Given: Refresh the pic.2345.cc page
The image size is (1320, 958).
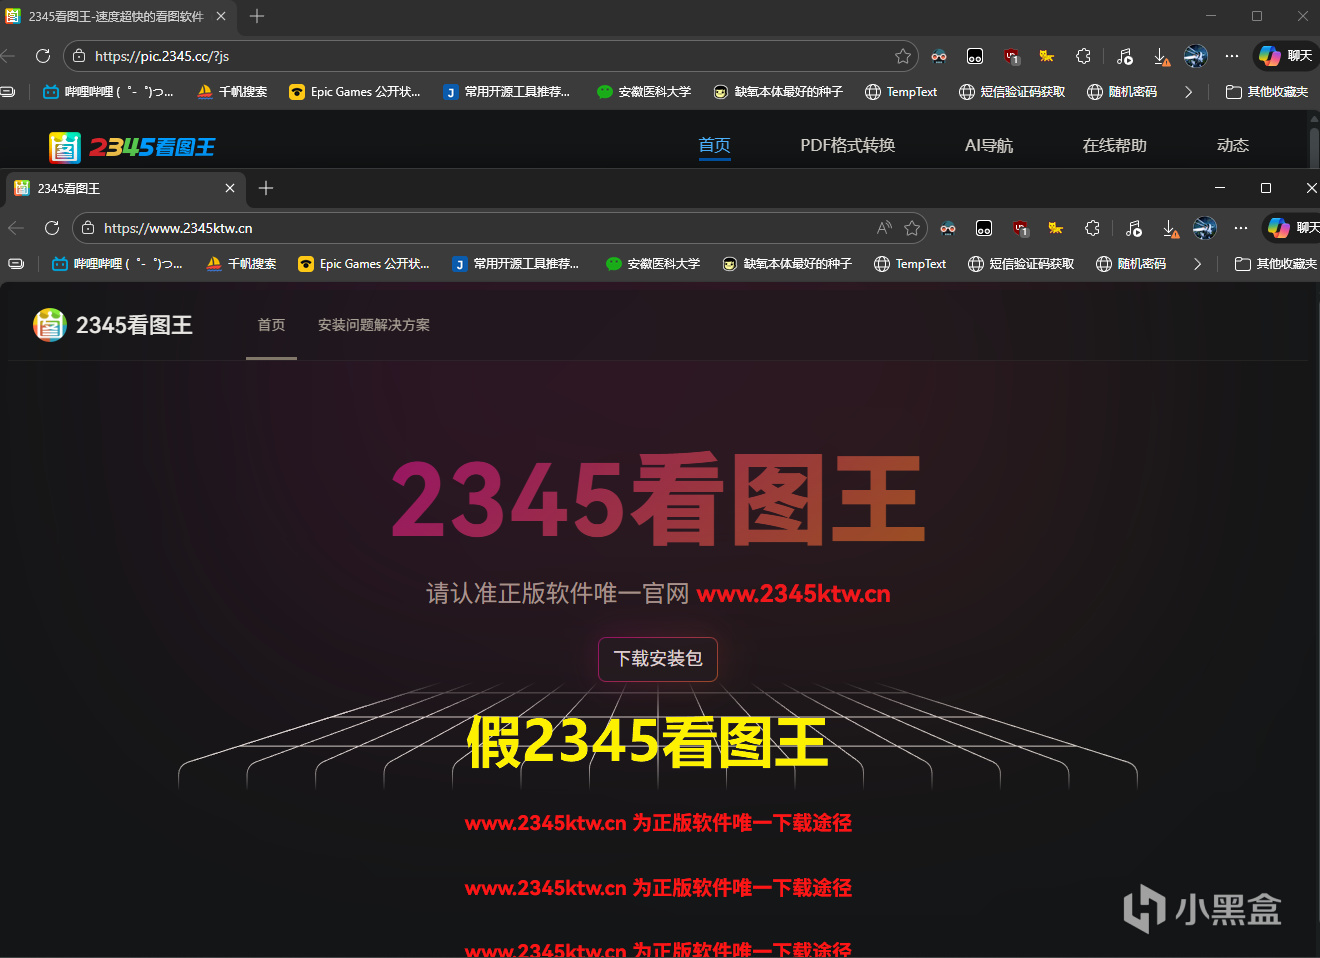Looking at the screenshot, I should pos(43,56).
